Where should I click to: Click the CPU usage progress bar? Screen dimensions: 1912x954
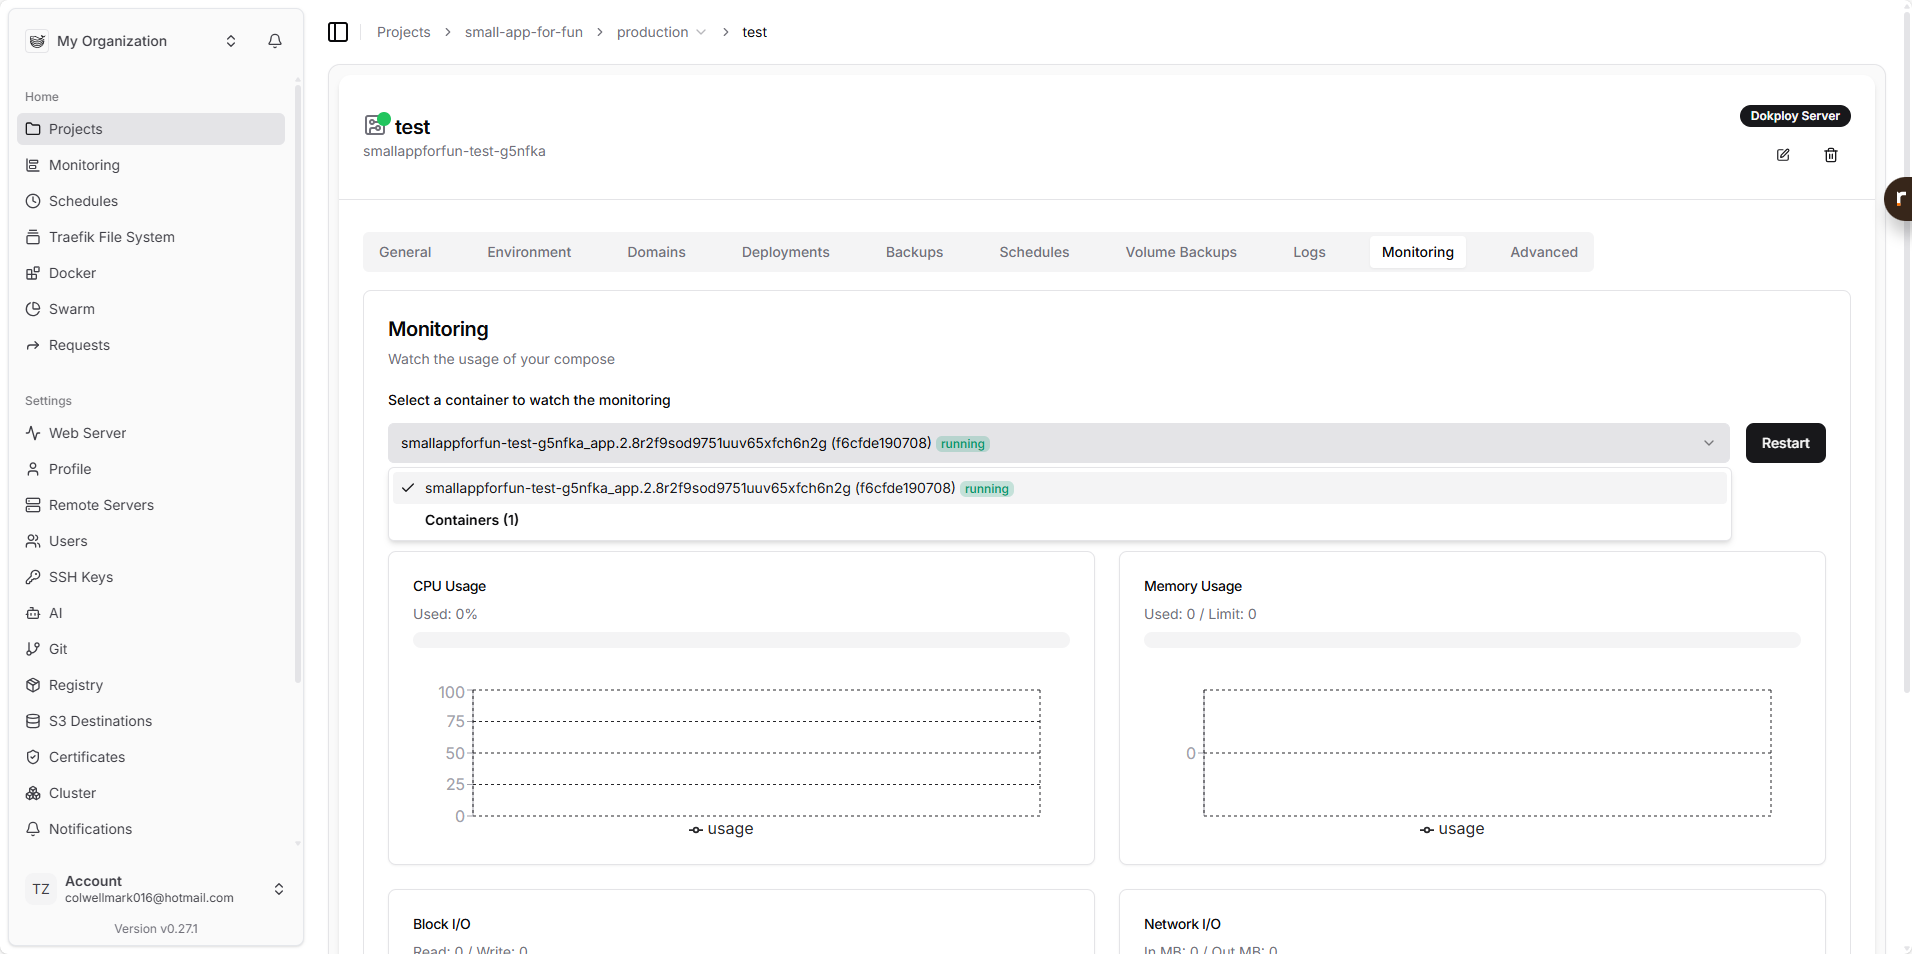[x=741, y=640]
